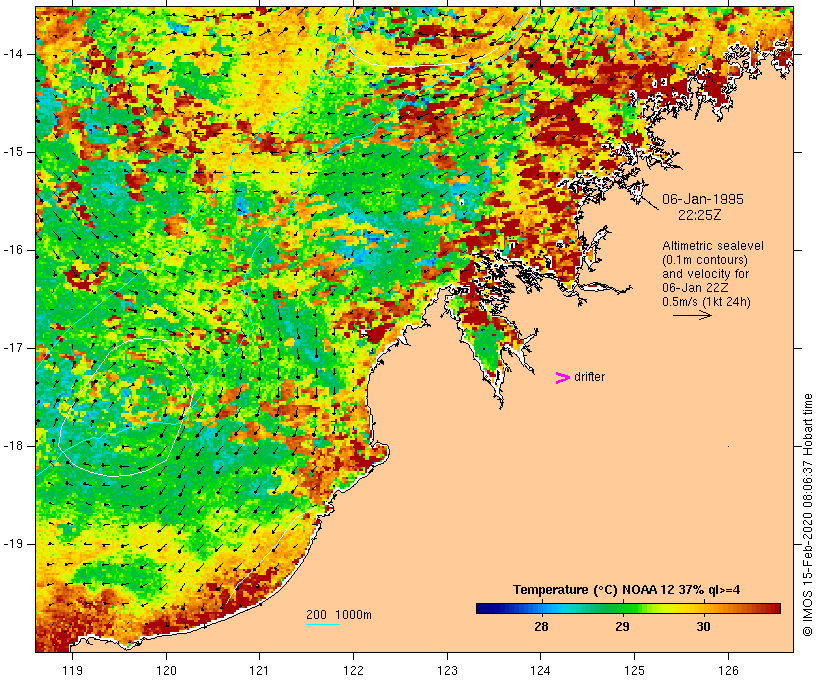Click the '200 1000m' depth contour legend

pyautogui.click(x=339, y=615)
